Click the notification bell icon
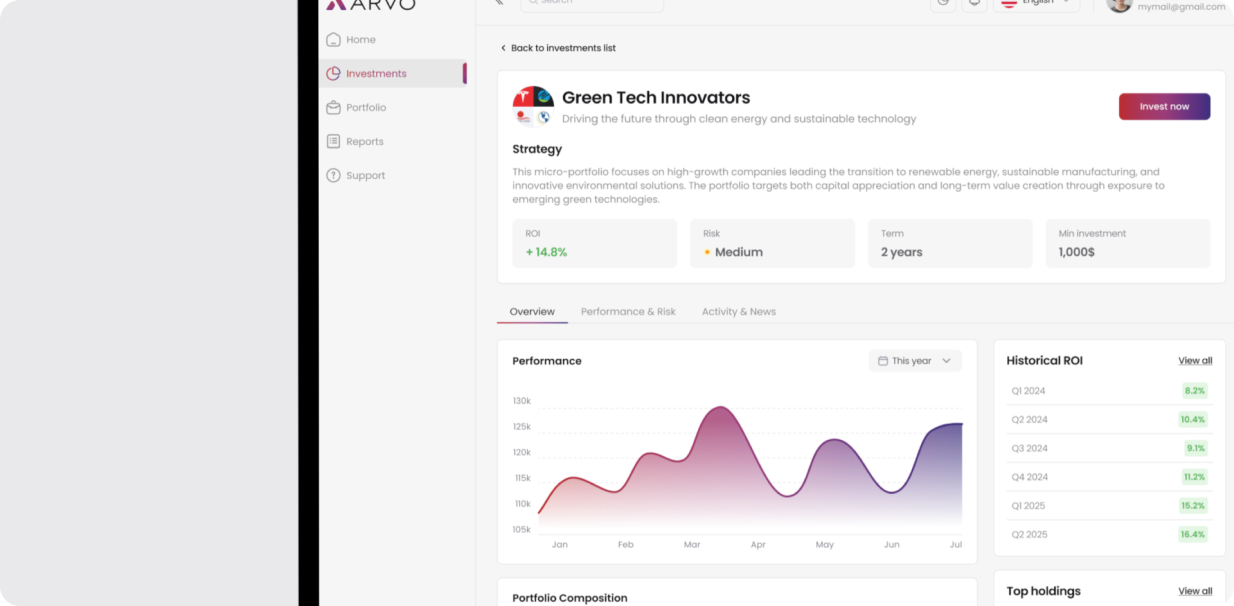The height and width of the screenshot is (606, 1234). click(x=975, y=3)
